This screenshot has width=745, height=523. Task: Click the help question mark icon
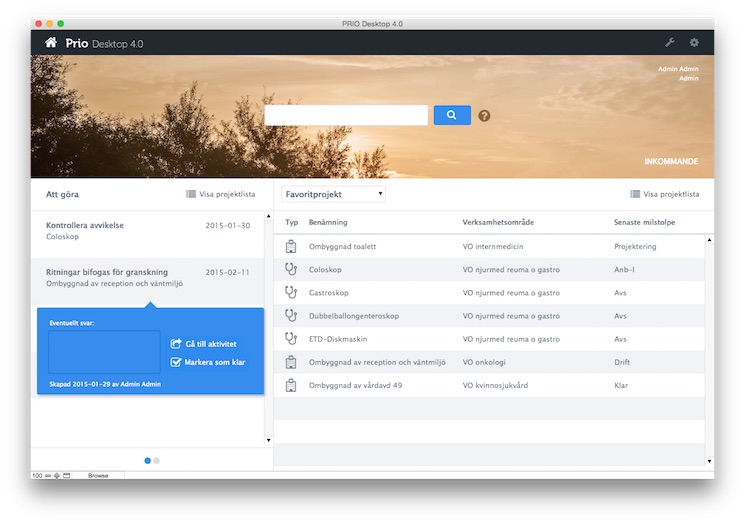pos(485,116)
